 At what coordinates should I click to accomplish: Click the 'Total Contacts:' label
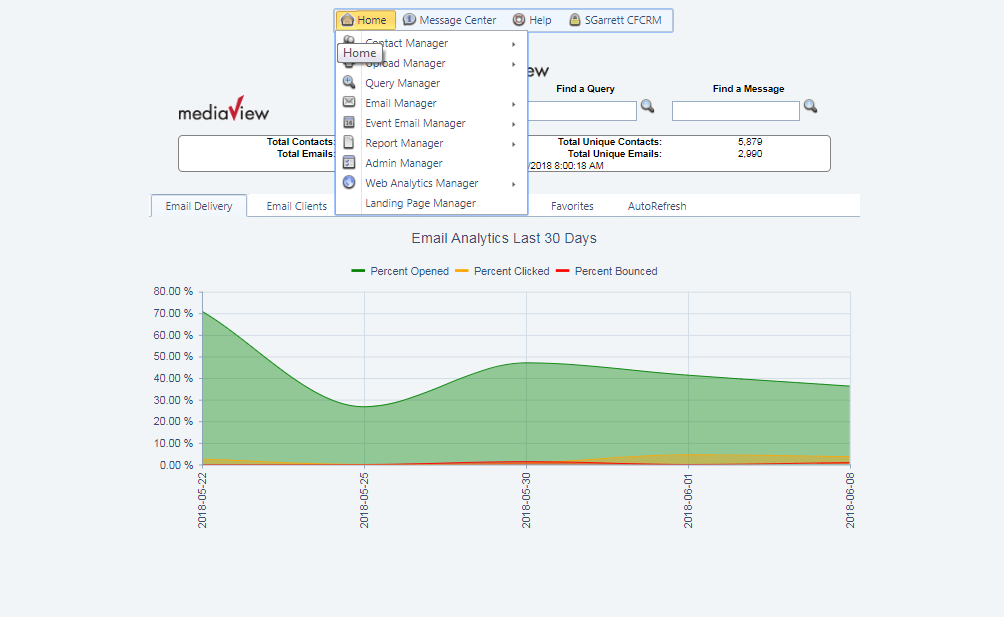pyautogui.click(x=301, y=141)
